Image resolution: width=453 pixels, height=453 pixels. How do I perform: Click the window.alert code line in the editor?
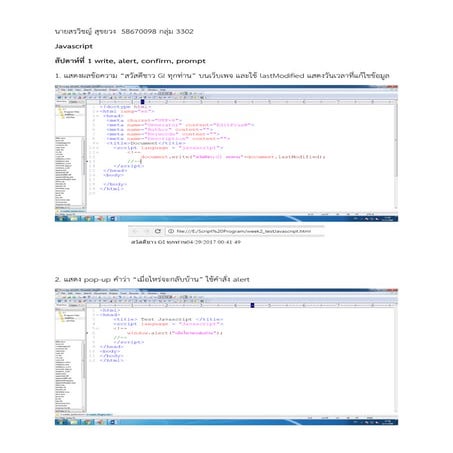pyautogui.click(x=174, y=333)
